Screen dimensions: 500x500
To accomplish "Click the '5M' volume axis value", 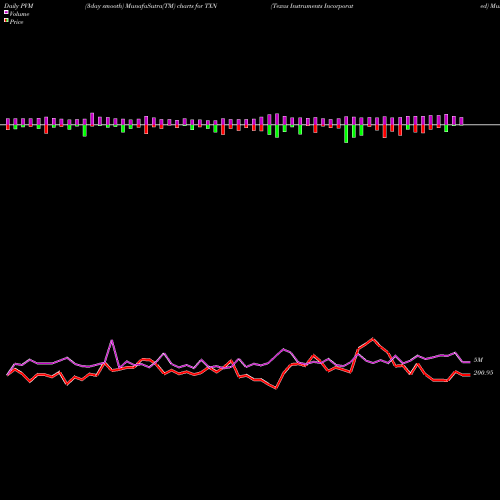I will coord(478,360).
